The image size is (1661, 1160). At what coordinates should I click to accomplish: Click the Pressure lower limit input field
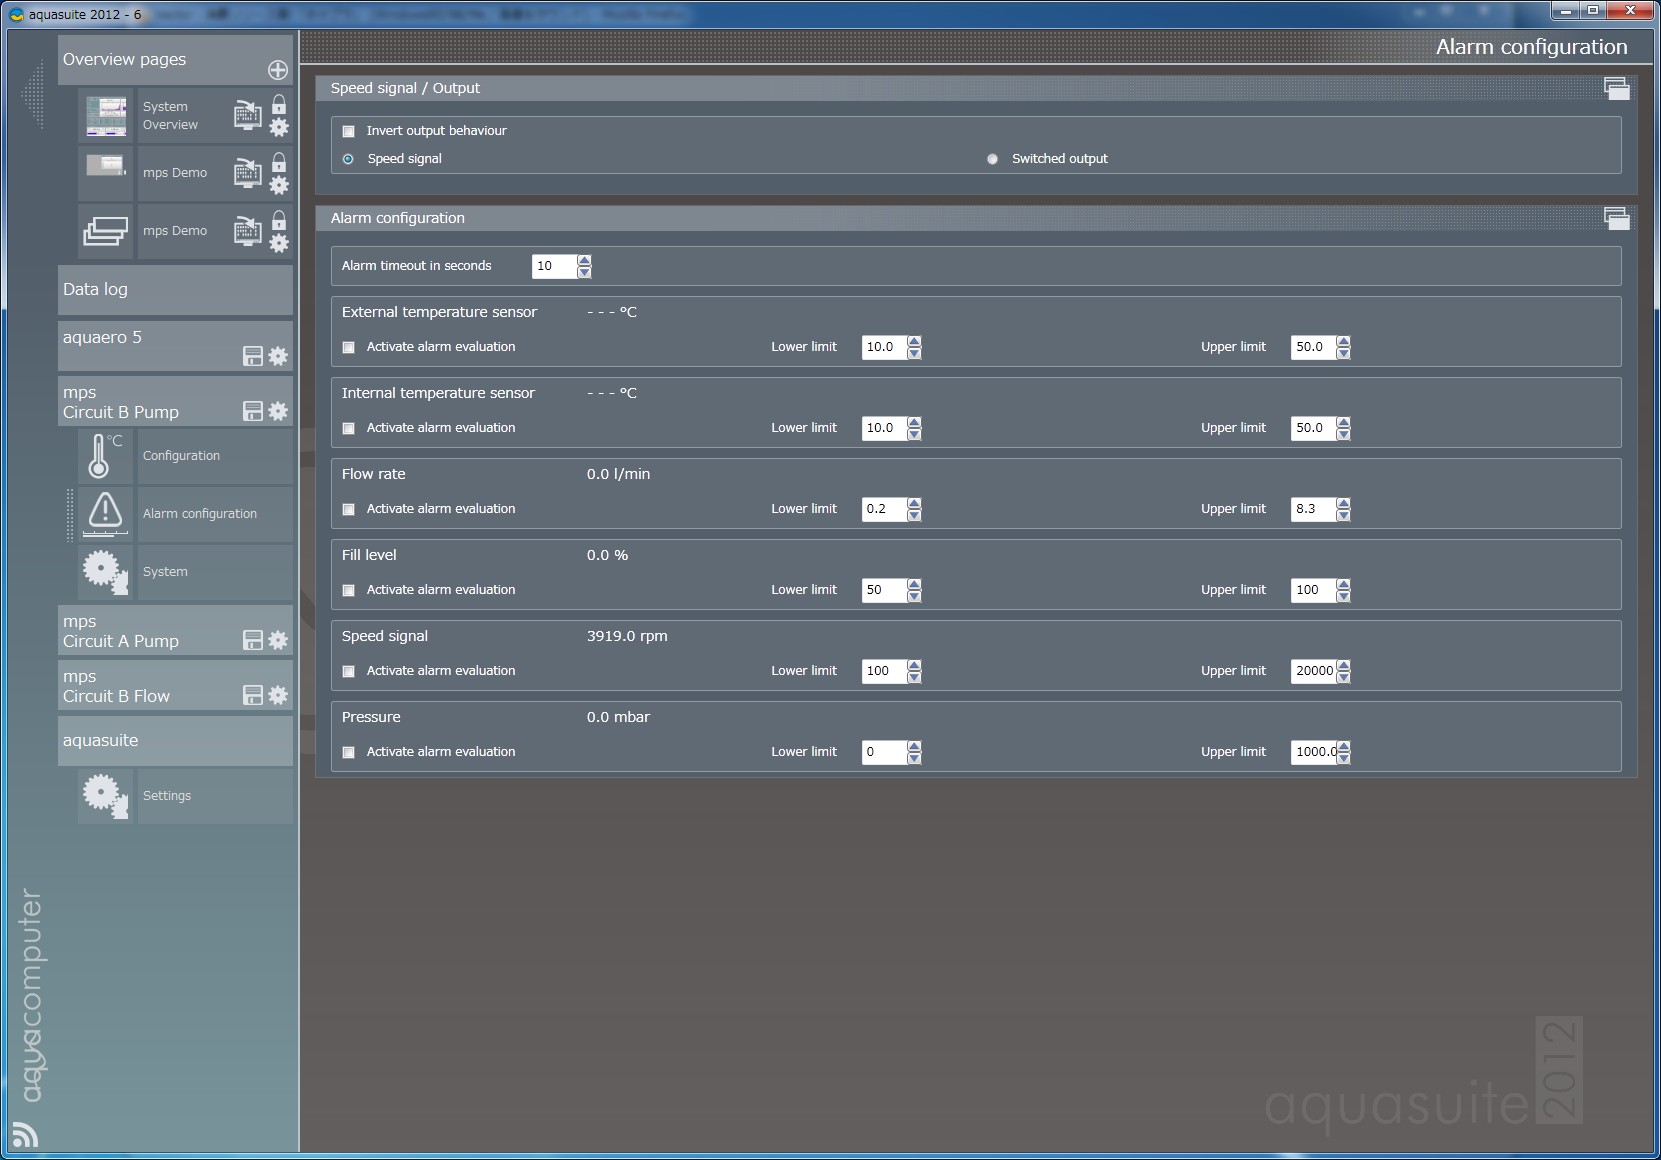pos(885,752)
